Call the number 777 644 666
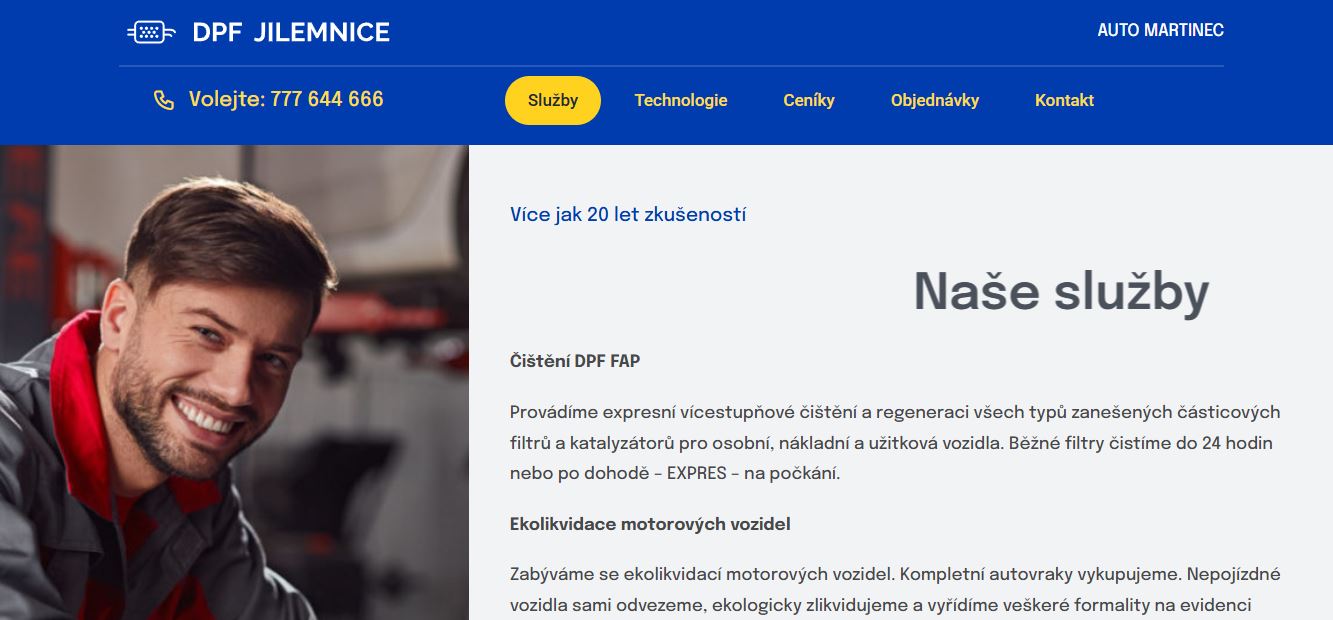The height and width of the screenshot is (620, 1333). click(327, 99)
